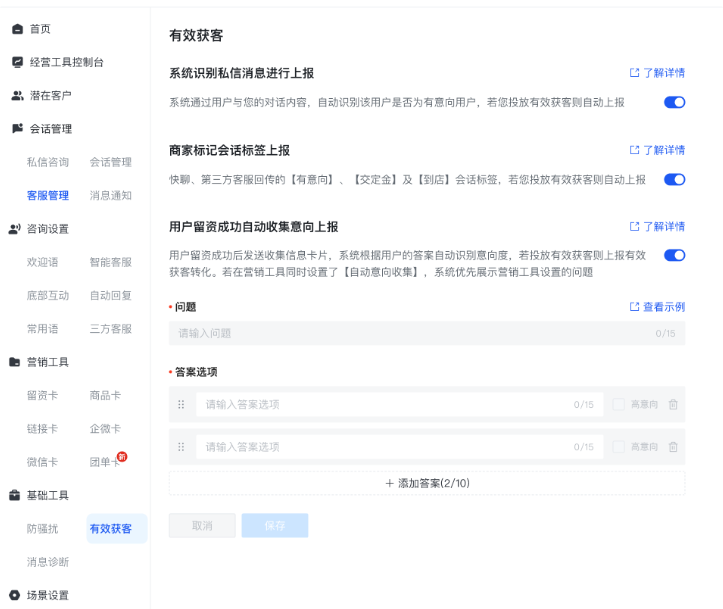
Task: Click 添加答案(2/10) button
Action: [x=427, y=483]
